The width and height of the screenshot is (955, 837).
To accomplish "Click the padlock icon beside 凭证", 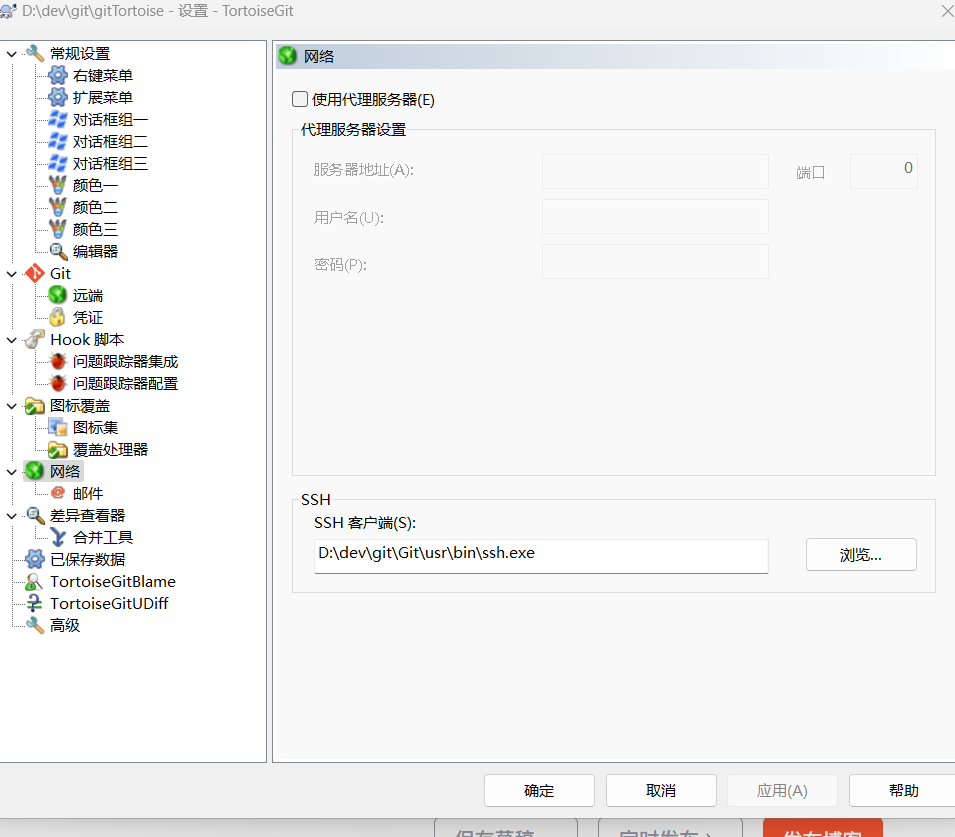I will coord(58,317).
